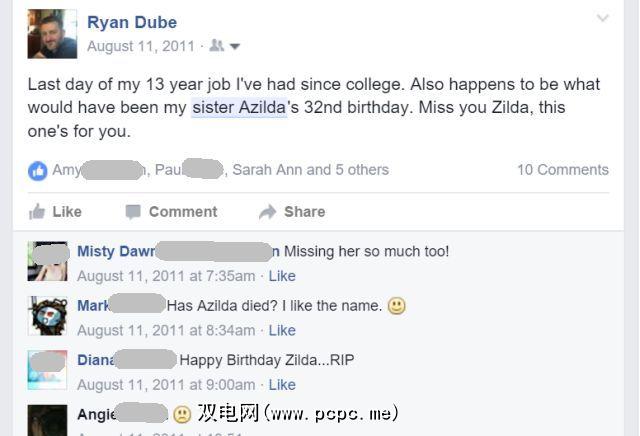Click Mark's comment avatar icon
Viewport: 640px width, 436px height.
pos(47,315)
